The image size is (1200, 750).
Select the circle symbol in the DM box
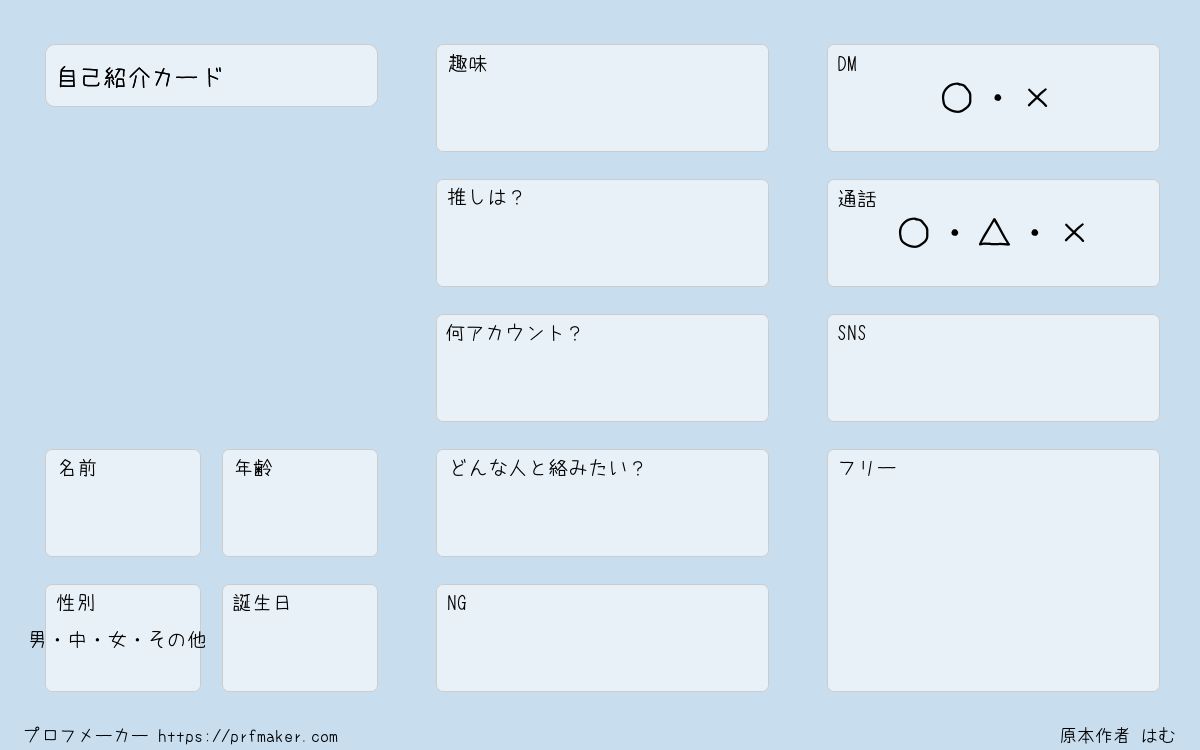(956, 98)
